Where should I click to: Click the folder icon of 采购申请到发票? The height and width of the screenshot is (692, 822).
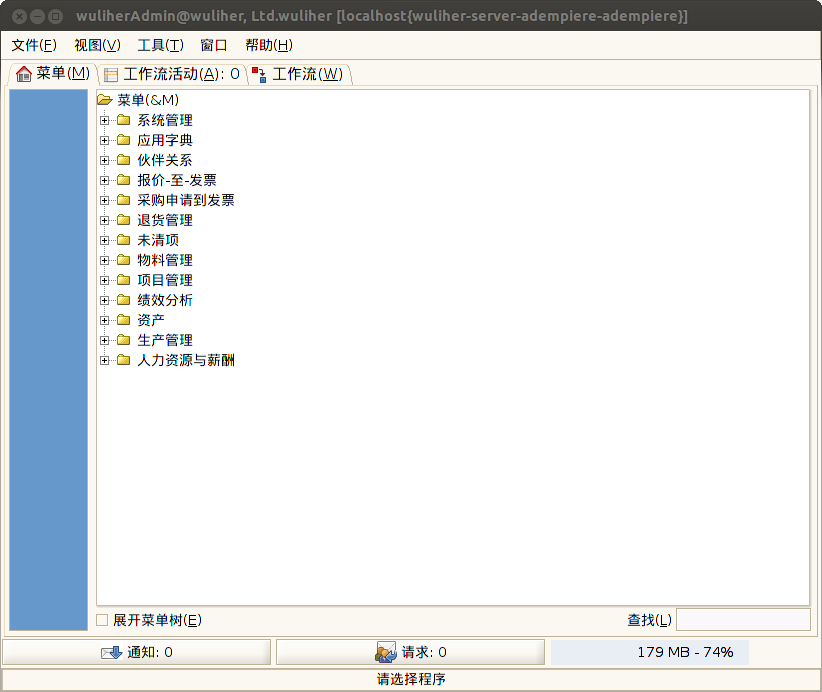124,200
